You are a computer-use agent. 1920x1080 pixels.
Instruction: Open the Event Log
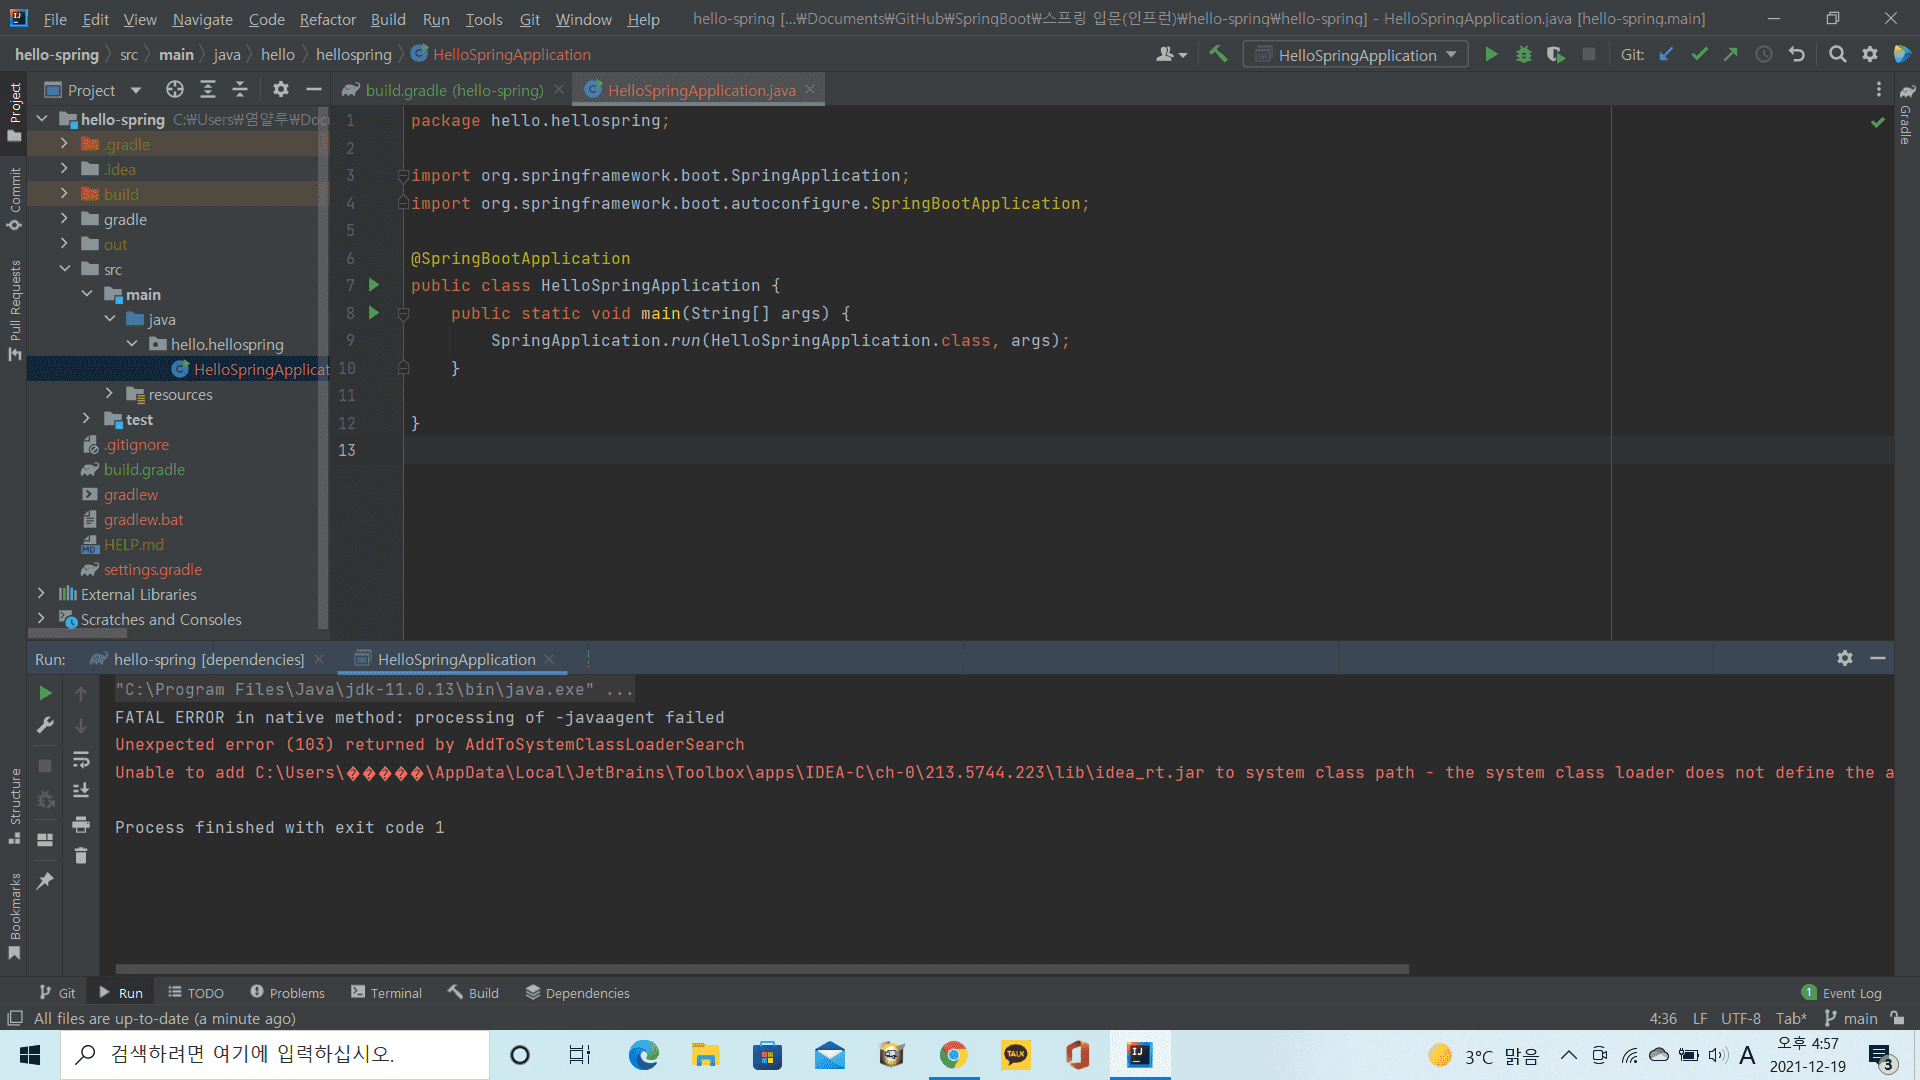pos(1841,993)
